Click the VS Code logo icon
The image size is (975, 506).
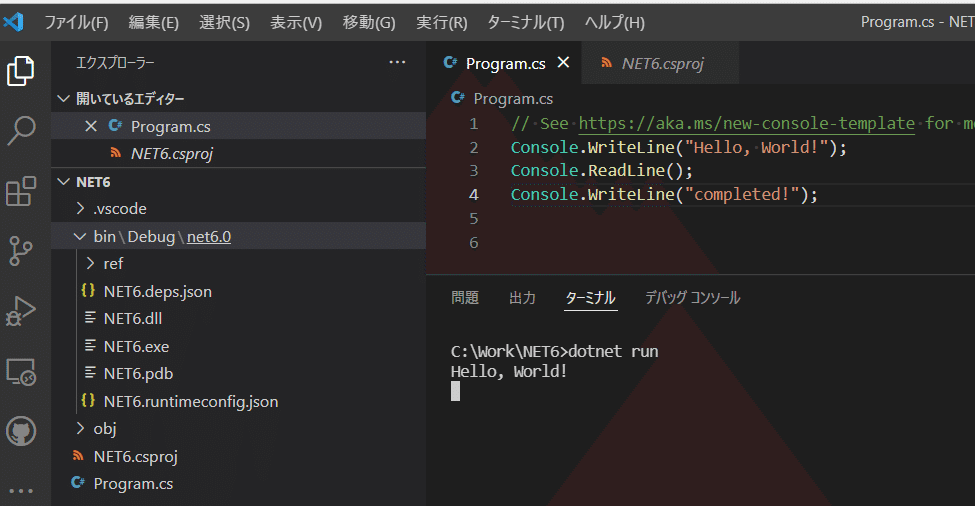[x=13, y=22]
